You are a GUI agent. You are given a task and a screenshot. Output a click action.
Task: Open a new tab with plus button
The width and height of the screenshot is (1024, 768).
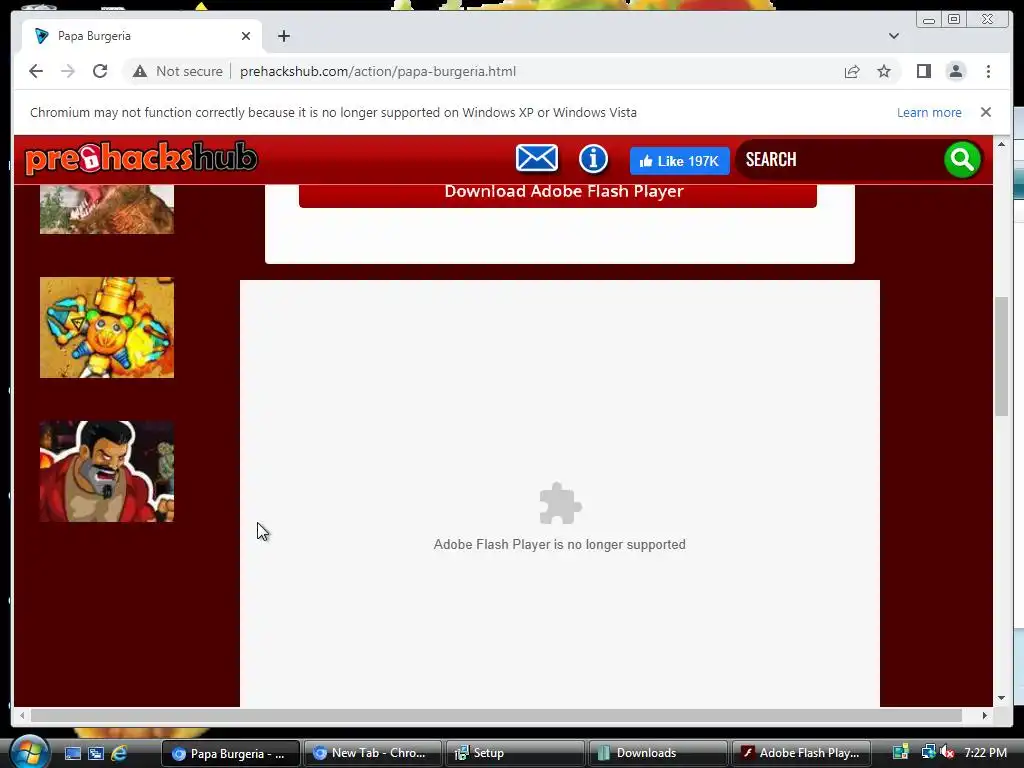tap(283, 36)
